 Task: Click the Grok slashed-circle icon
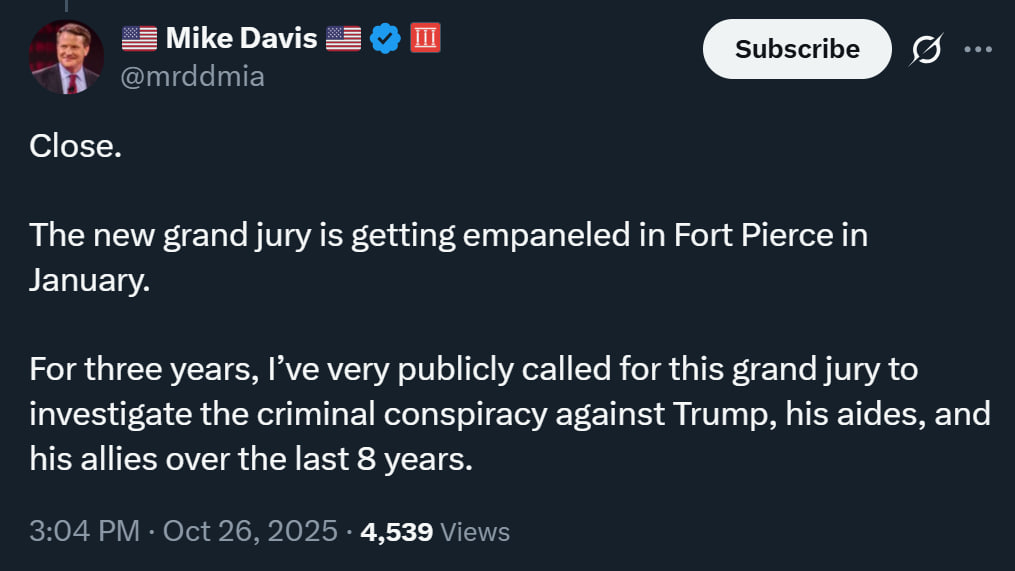click(927, 49)
